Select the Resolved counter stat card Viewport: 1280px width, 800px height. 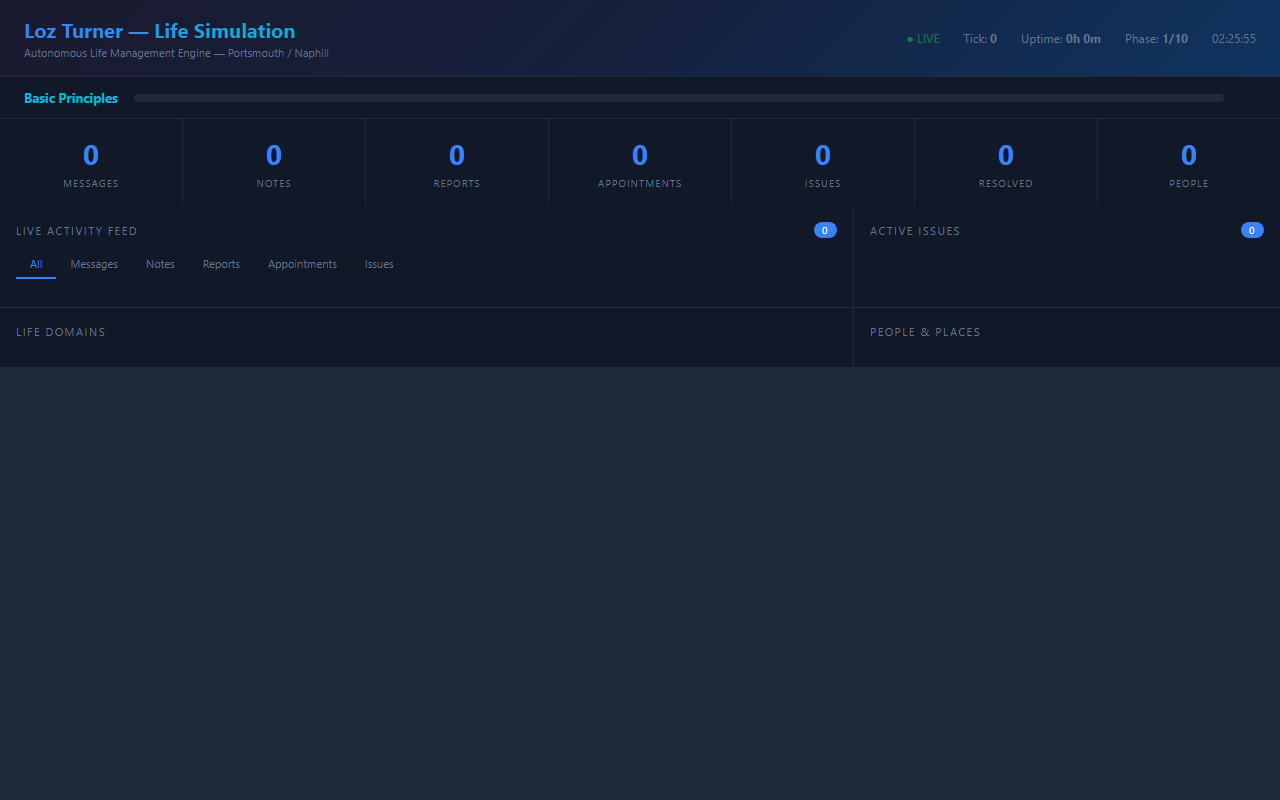[x=1005, y=164]
